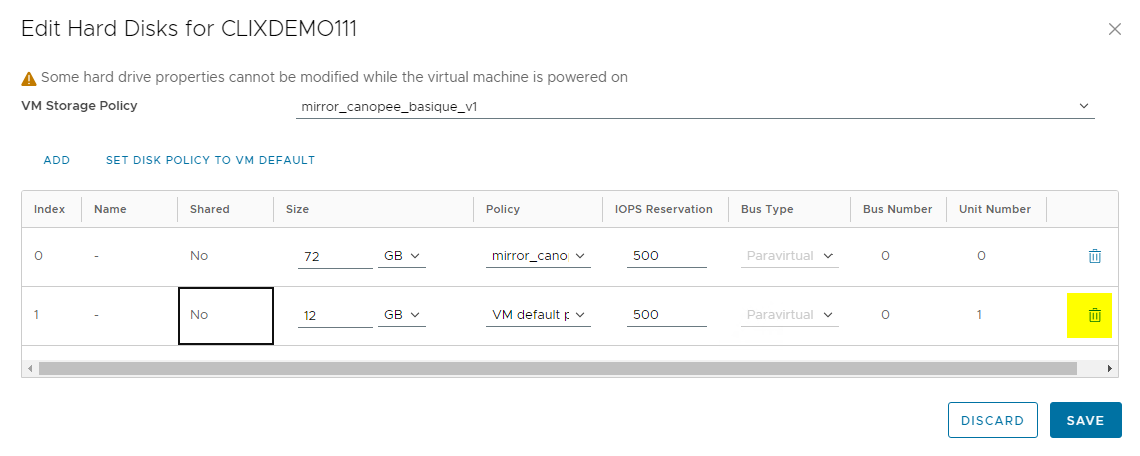This screenshot has width=1140, height=456.
Task: Edit IOPS Reservation field for disk 0
Action: pyautogui.click(x=667, y=256)
